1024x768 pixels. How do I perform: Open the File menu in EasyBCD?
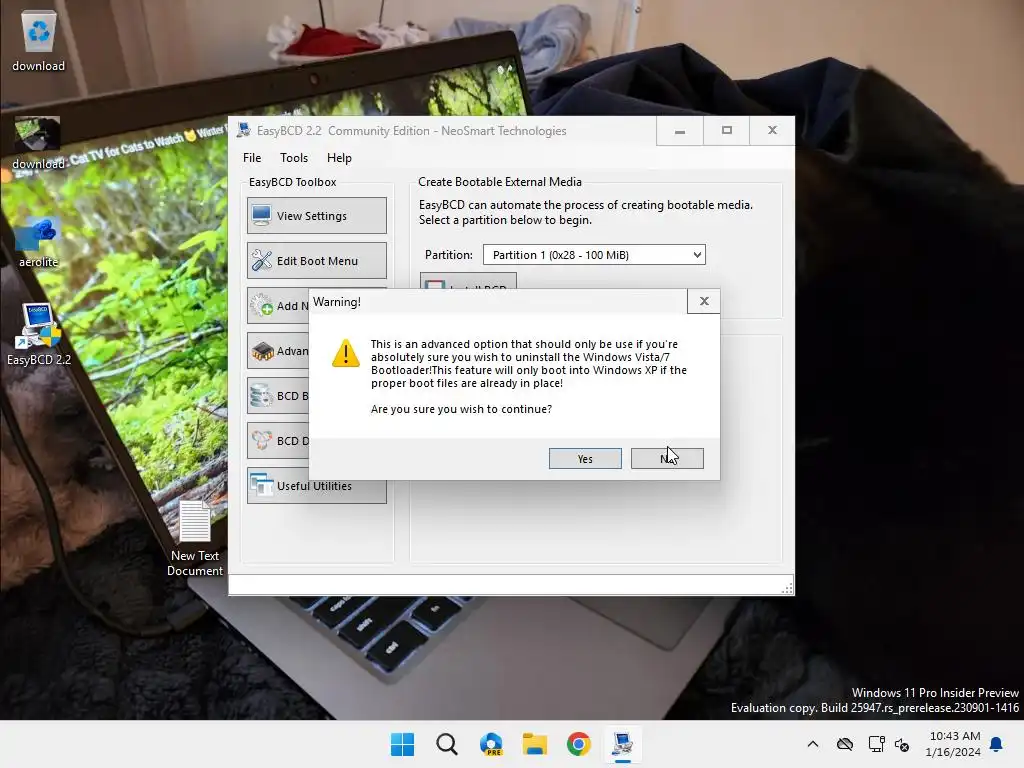(251, 157)
